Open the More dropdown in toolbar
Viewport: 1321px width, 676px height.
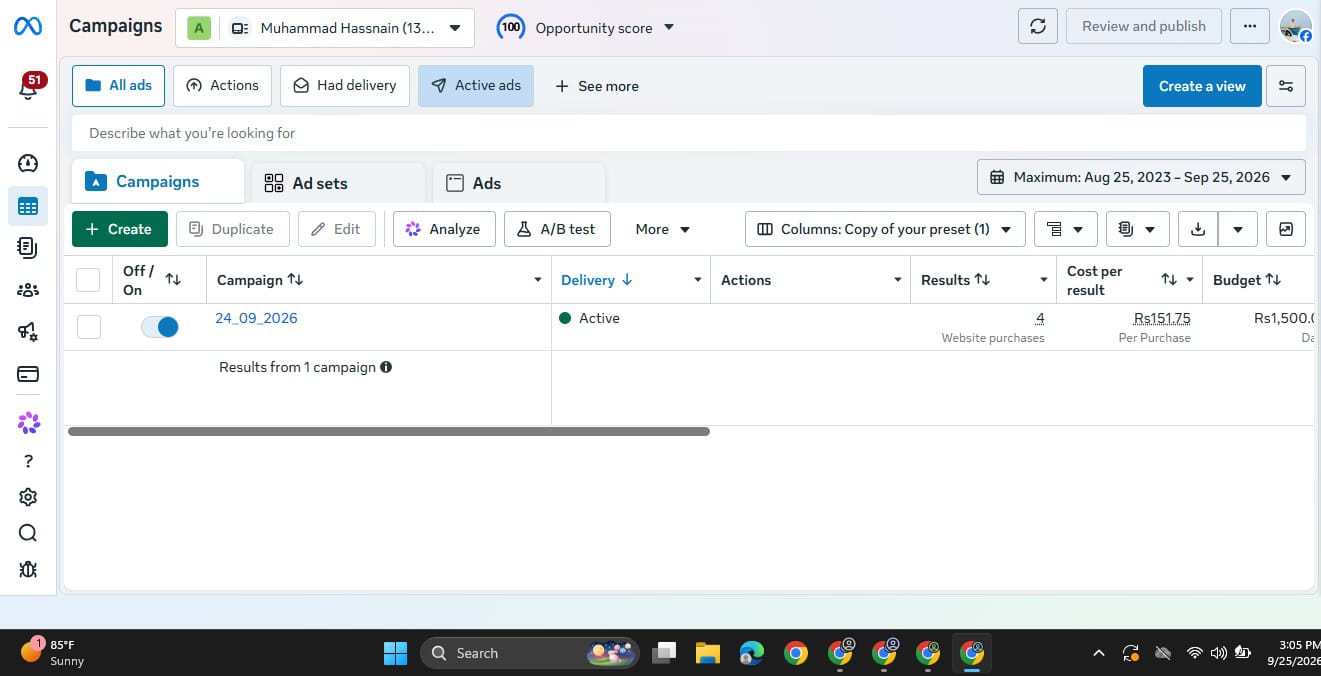pyautogui.click(x=663, y=229)
